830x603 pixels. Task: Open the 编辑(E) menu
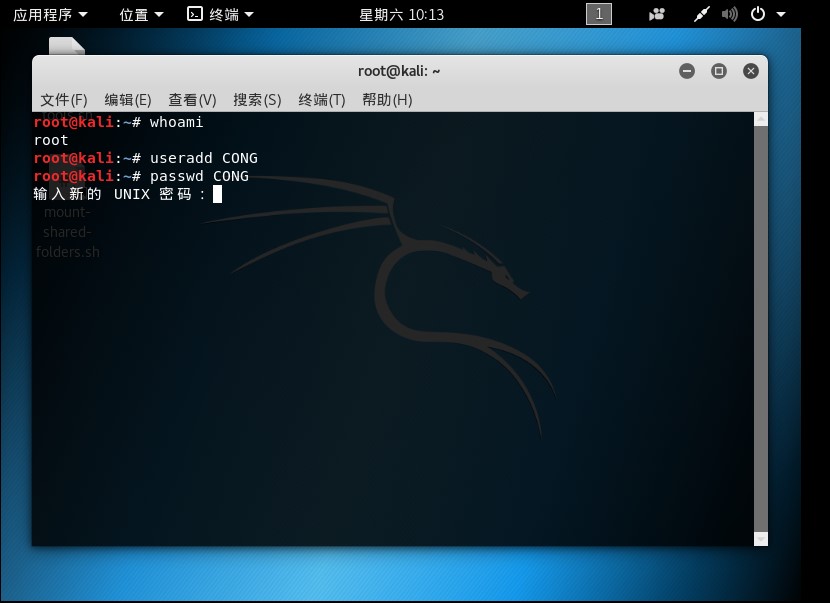point(128,100)
